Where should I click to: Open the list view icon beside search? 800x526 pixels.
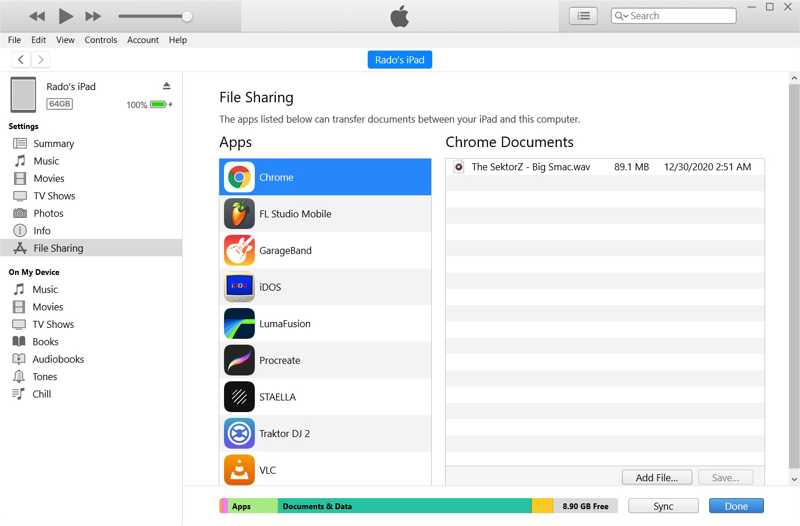tap(583, 16)
